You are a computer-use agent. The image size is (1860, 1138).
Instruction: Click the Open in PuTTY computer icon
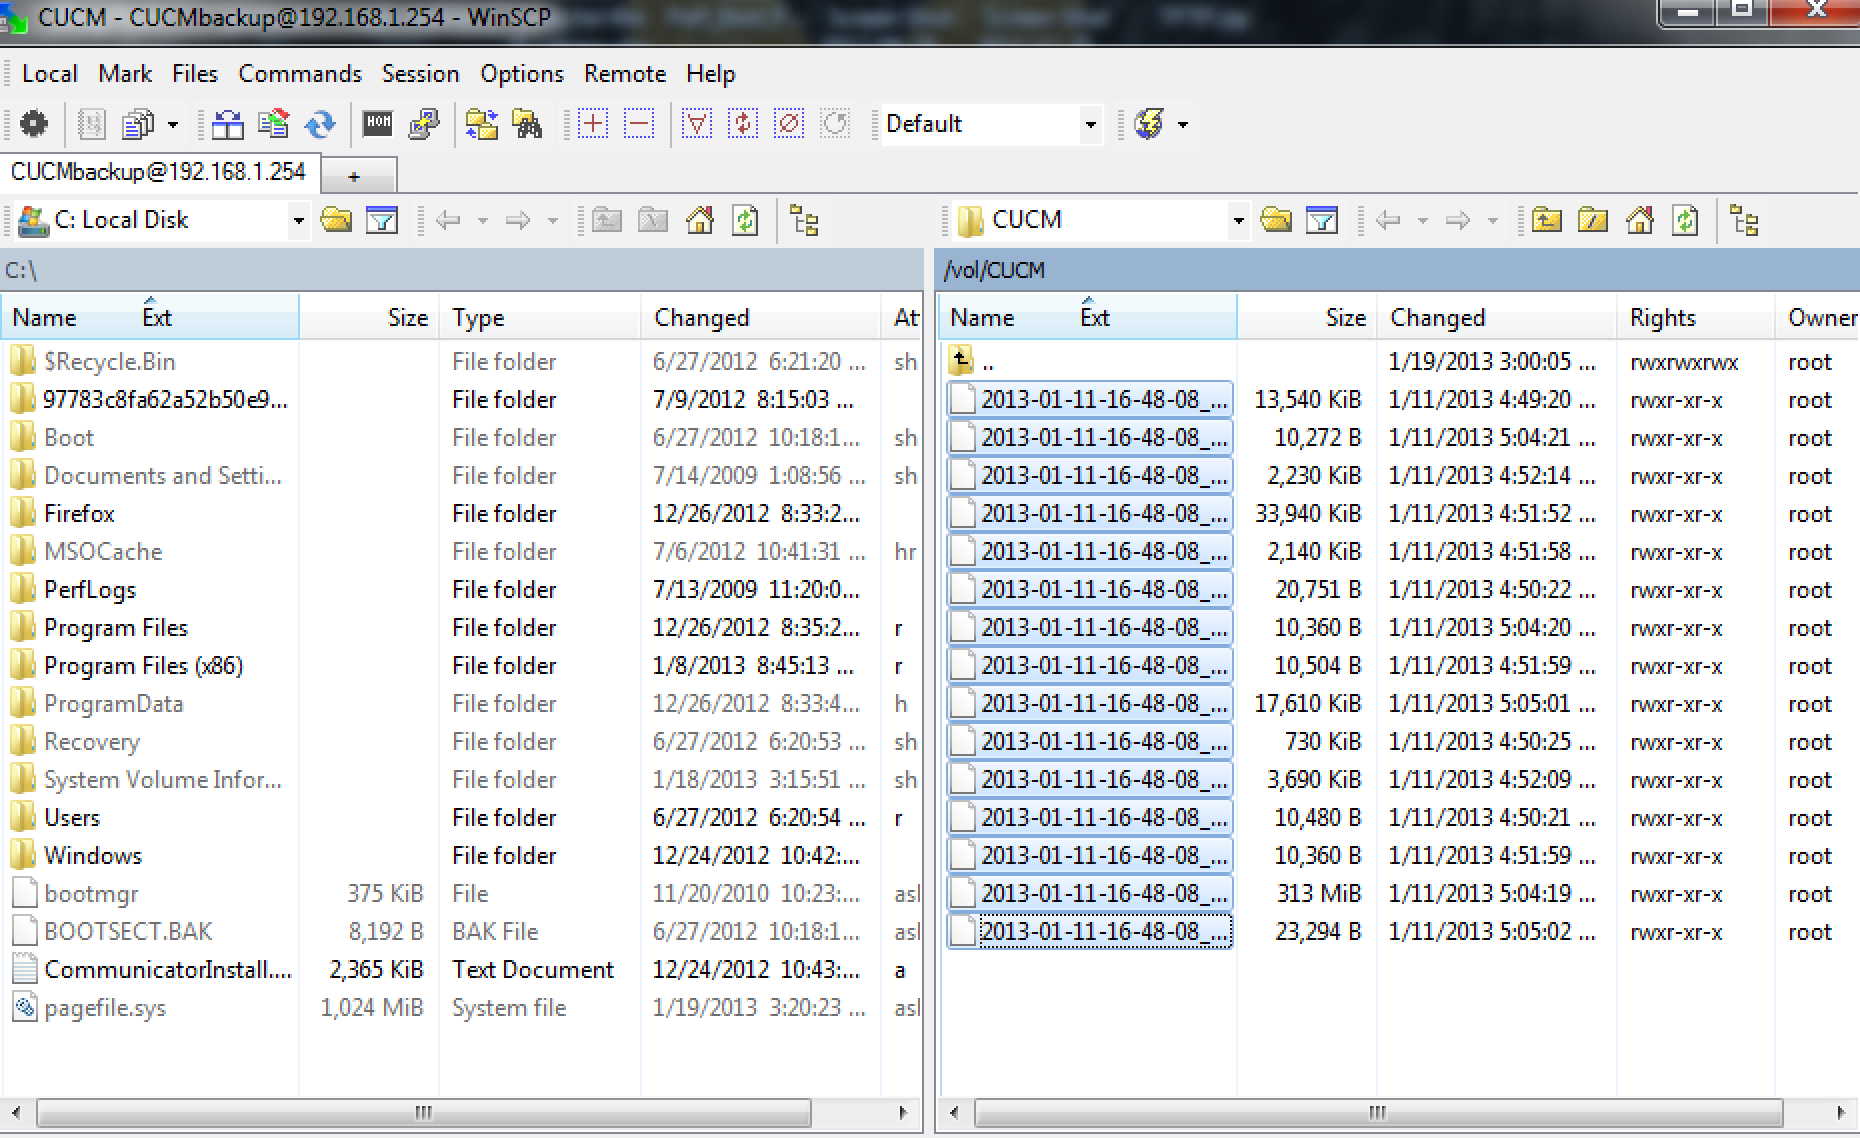pyautogui.click(x=424, y=124)
